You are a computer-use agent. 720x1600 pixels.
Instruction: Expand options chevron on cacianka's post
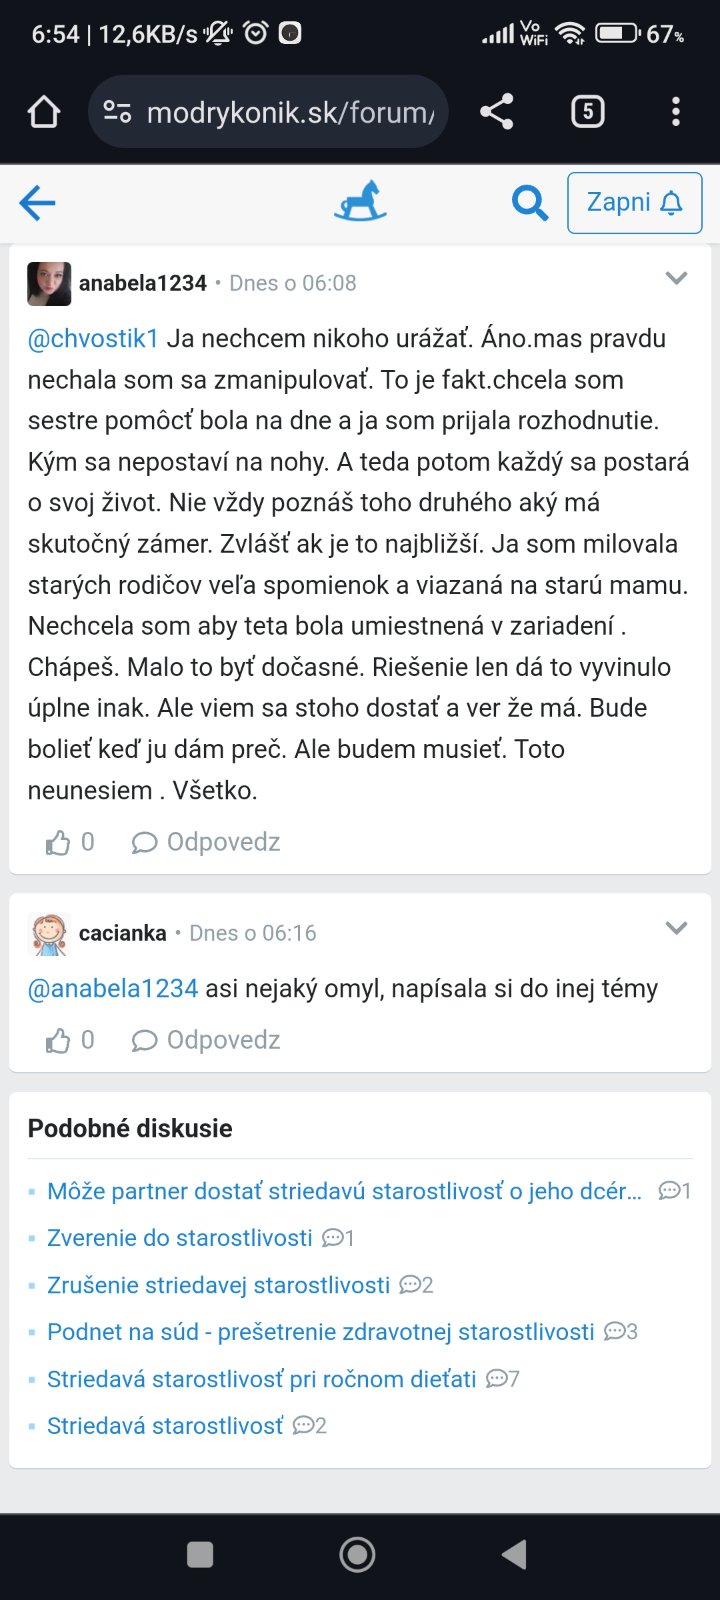coord(676,929)
